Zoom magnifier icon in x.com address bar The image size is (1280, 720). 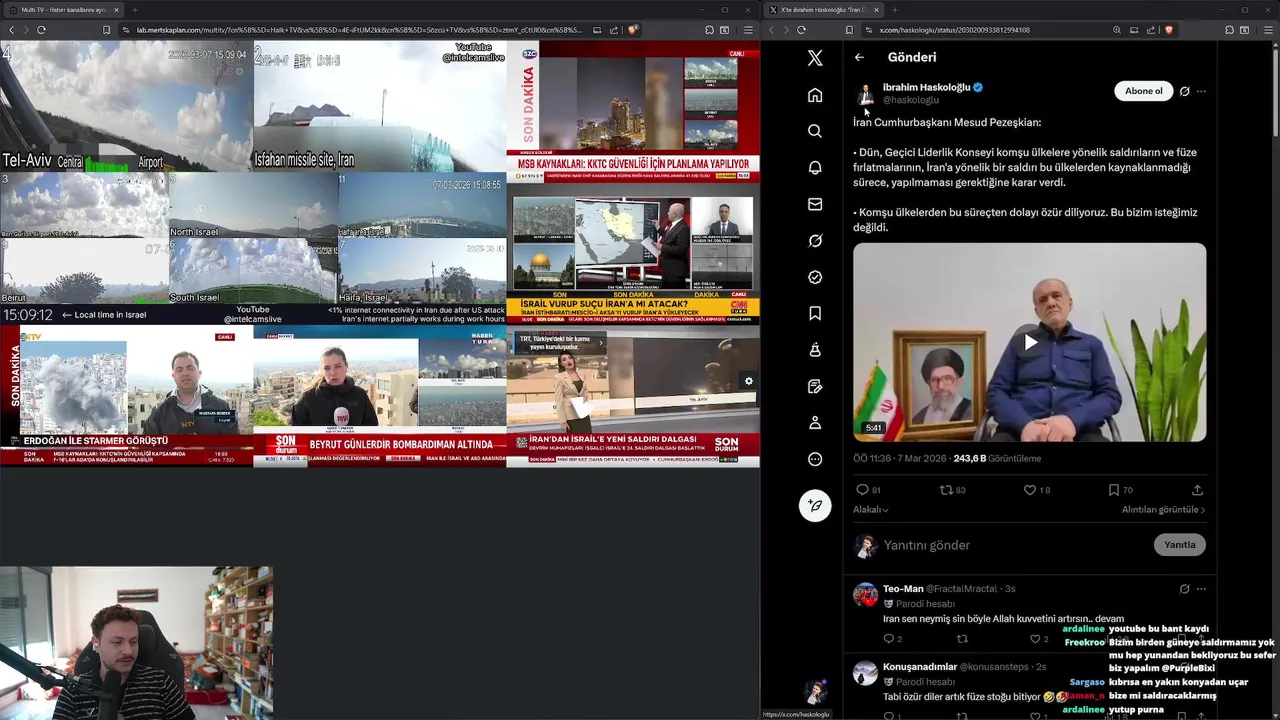point(1117,30)
